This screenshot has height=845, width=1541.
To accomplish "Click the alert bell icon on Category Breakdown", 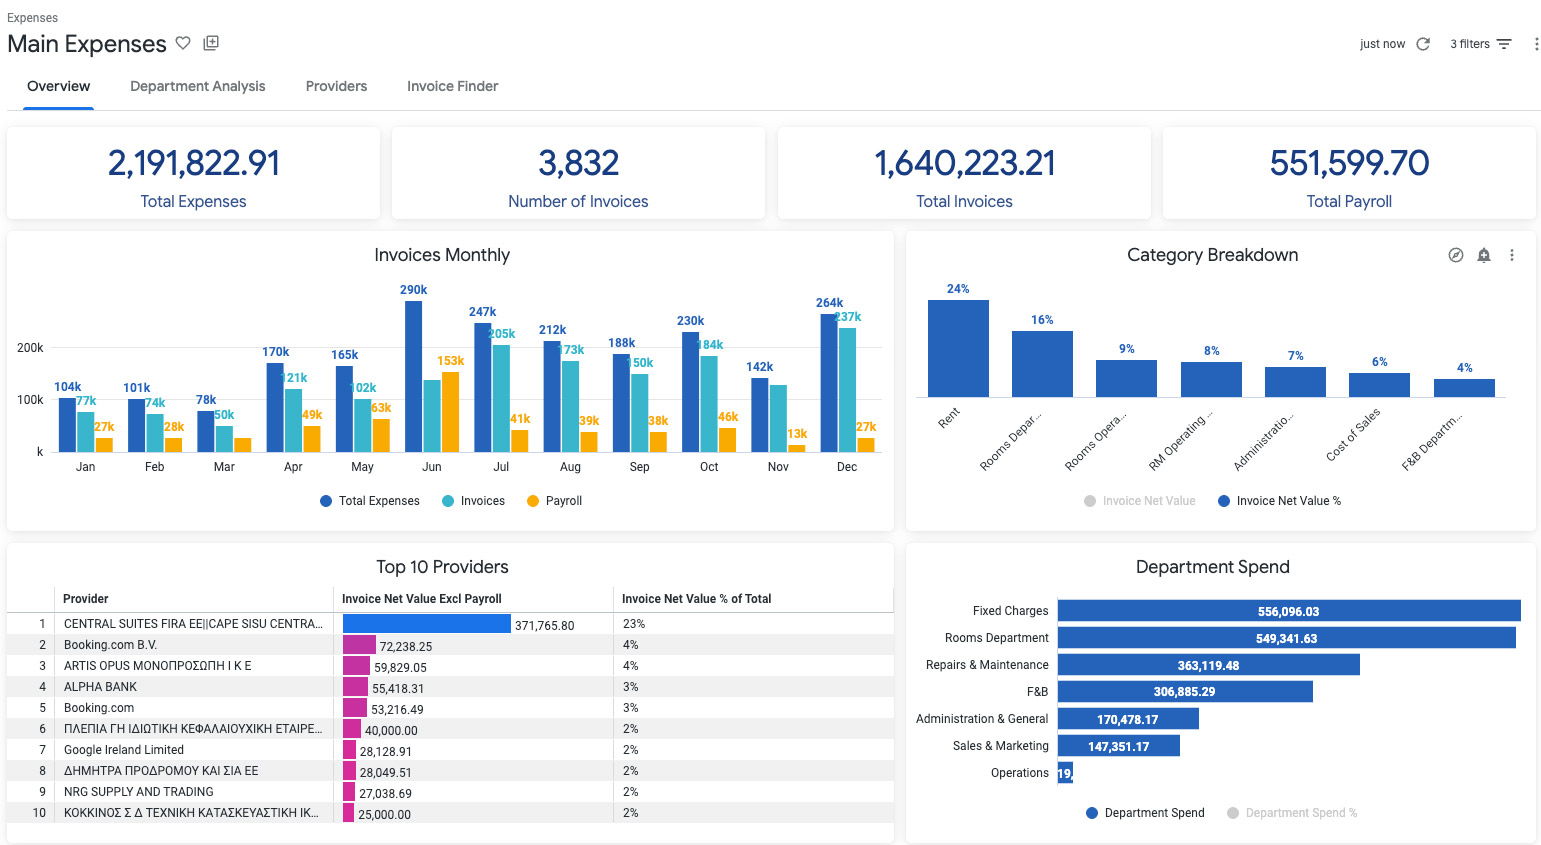I will (x=1484, y=255).
